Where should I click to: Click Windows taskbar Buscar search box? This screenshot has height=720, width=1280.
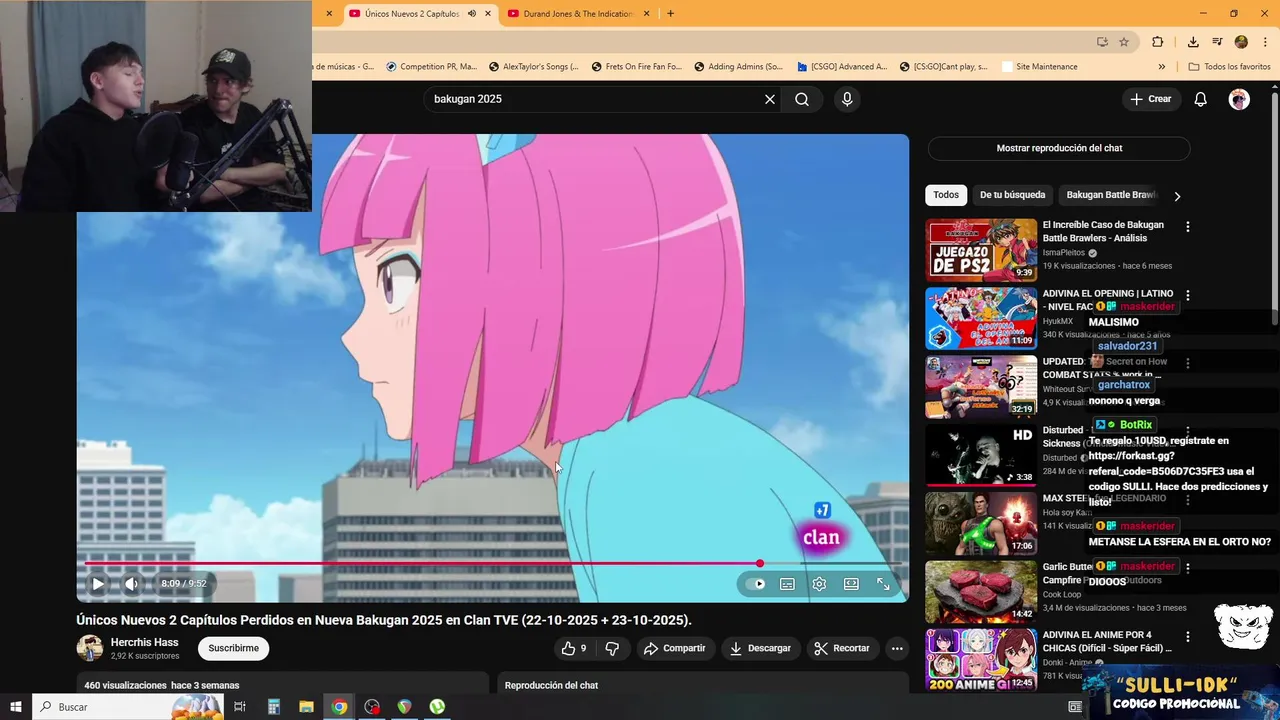[128, 707]
